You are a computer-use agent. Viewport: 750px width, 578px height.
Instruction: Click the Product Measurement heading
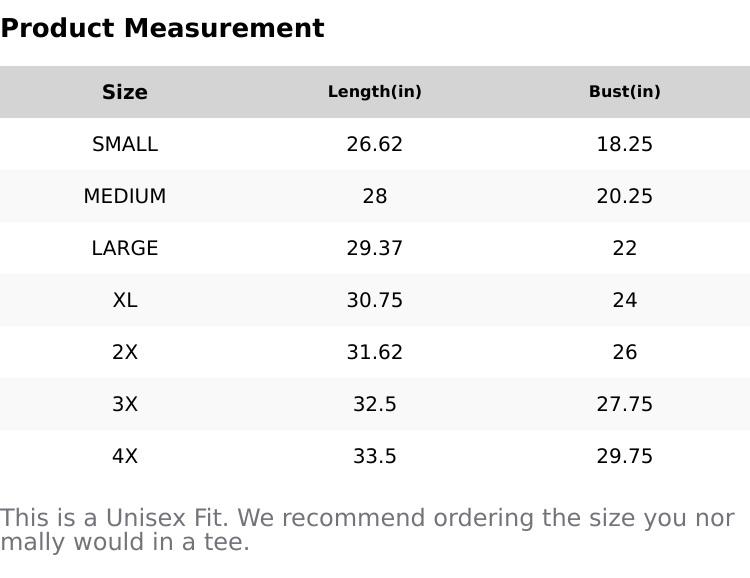(x=162, y=28)
